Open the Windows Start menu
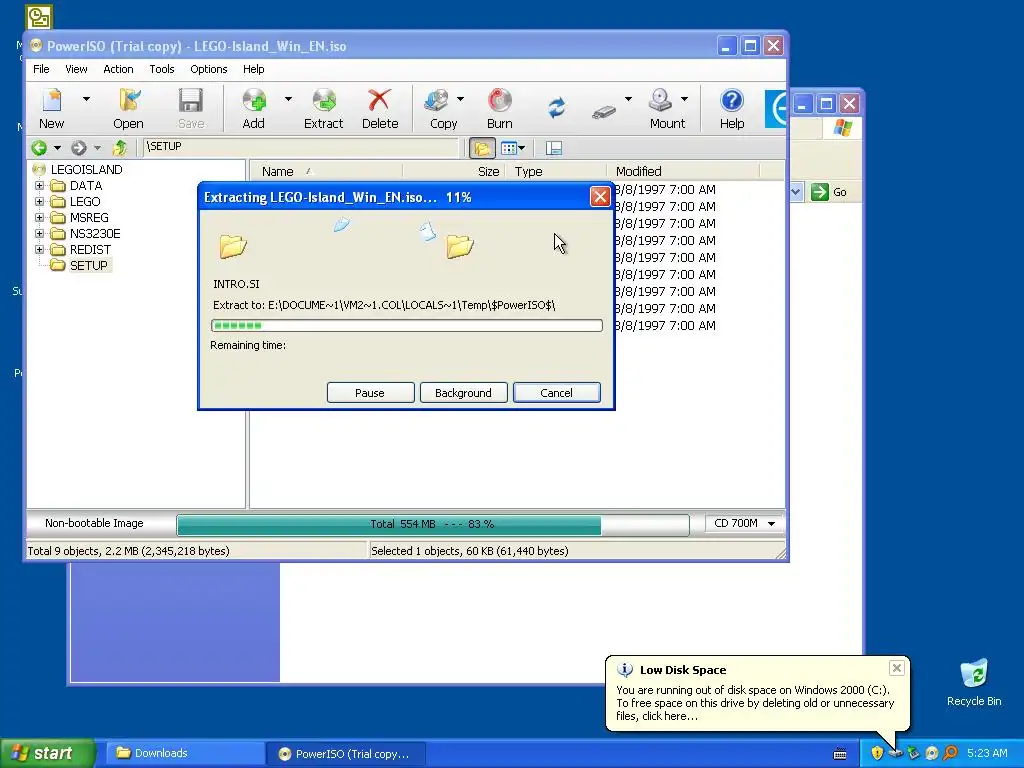 tap(48, 753)
